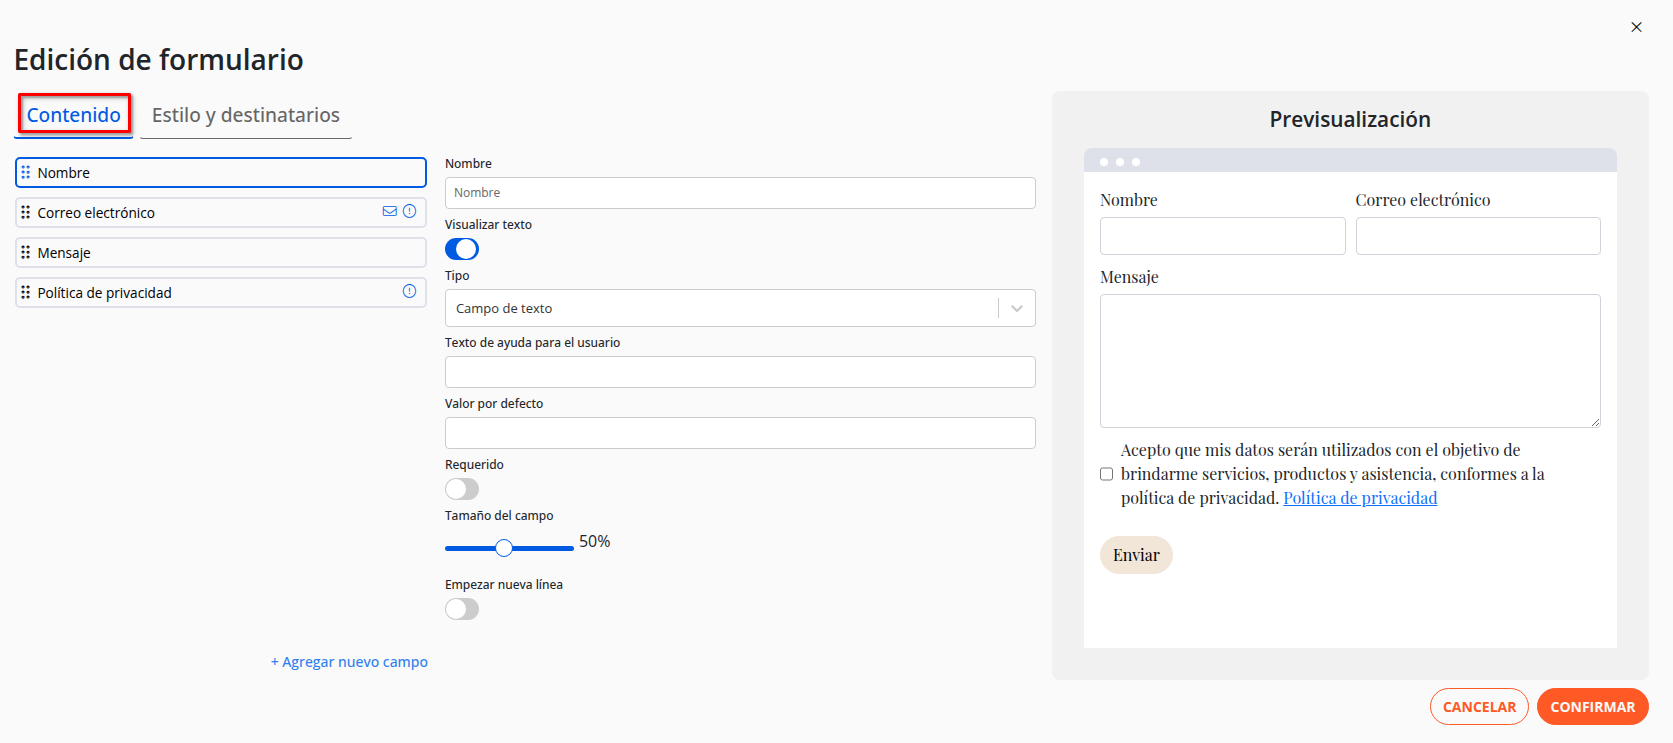
Task: Click the Texto de ayuda para el usuario input
Action: [740, 372]
